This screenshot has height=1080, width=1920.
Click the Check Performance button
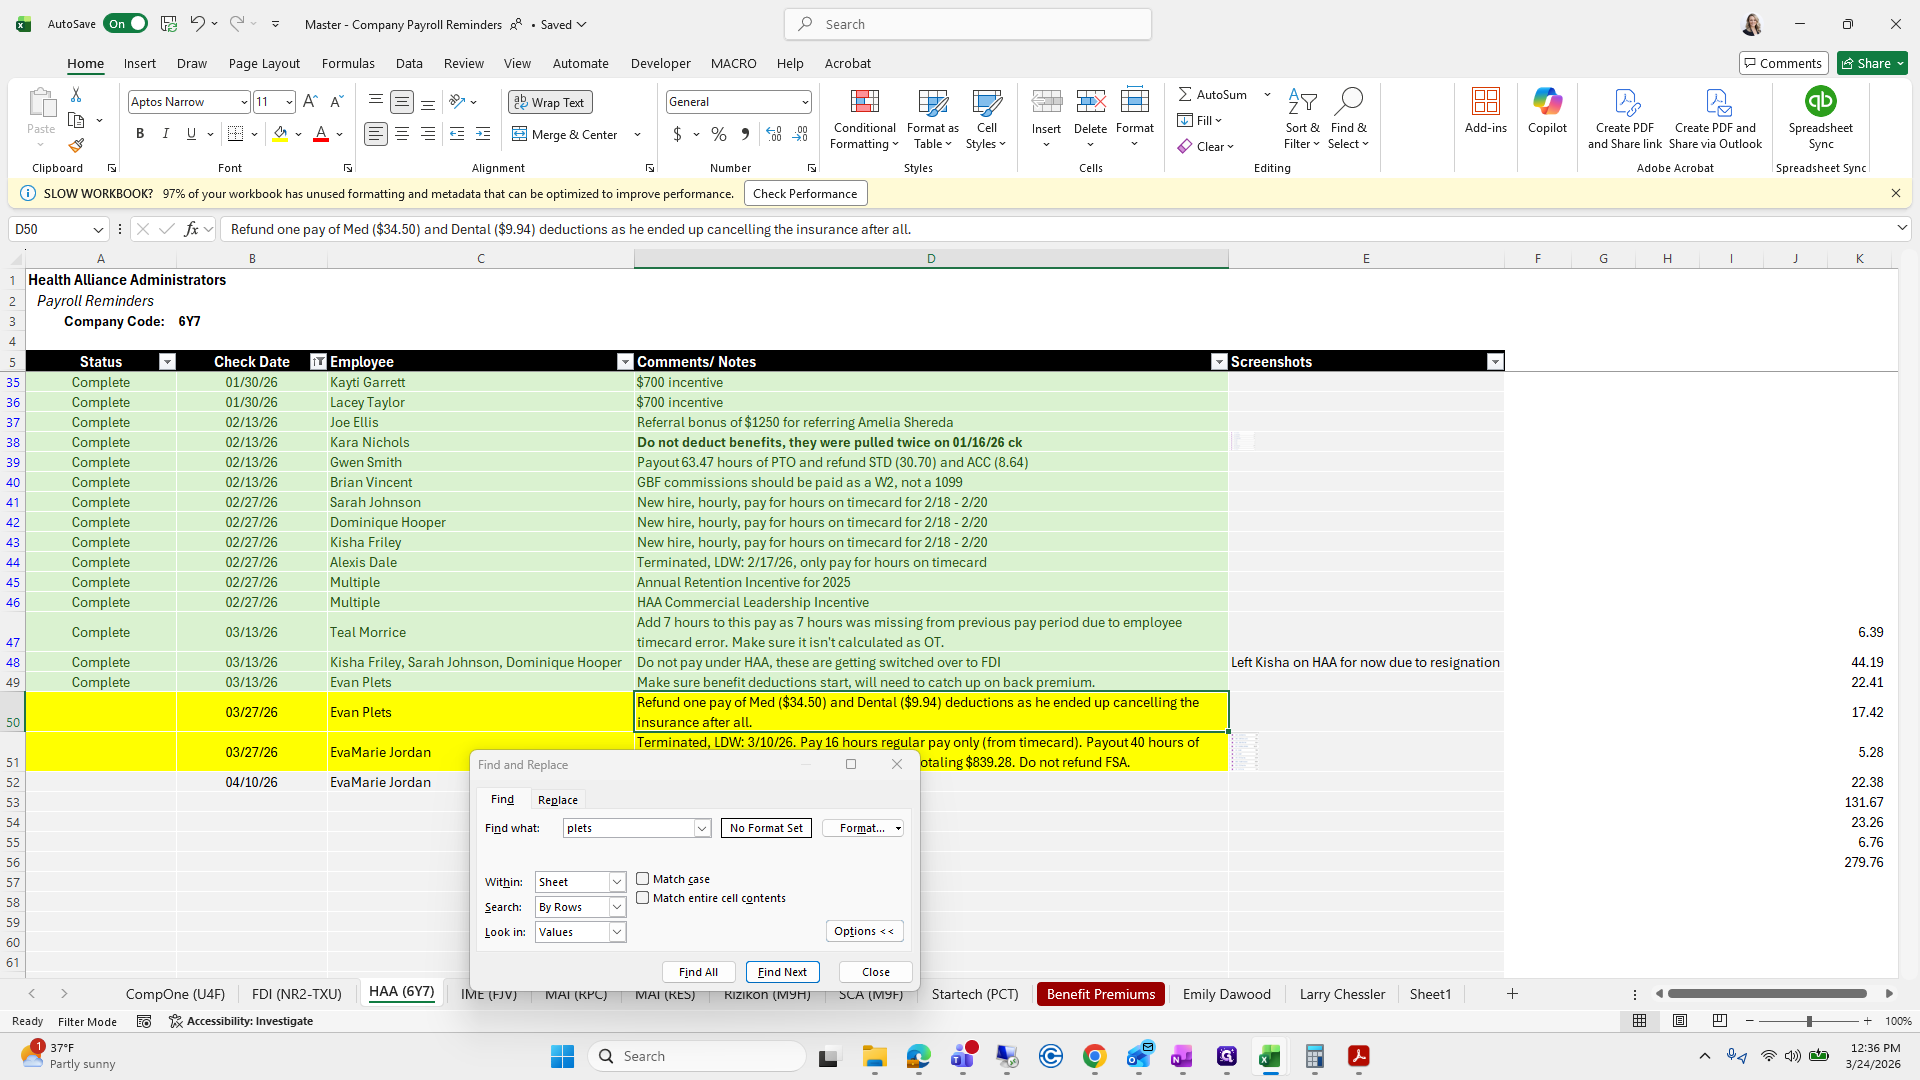pyautogui.click(x=805, y=194)
